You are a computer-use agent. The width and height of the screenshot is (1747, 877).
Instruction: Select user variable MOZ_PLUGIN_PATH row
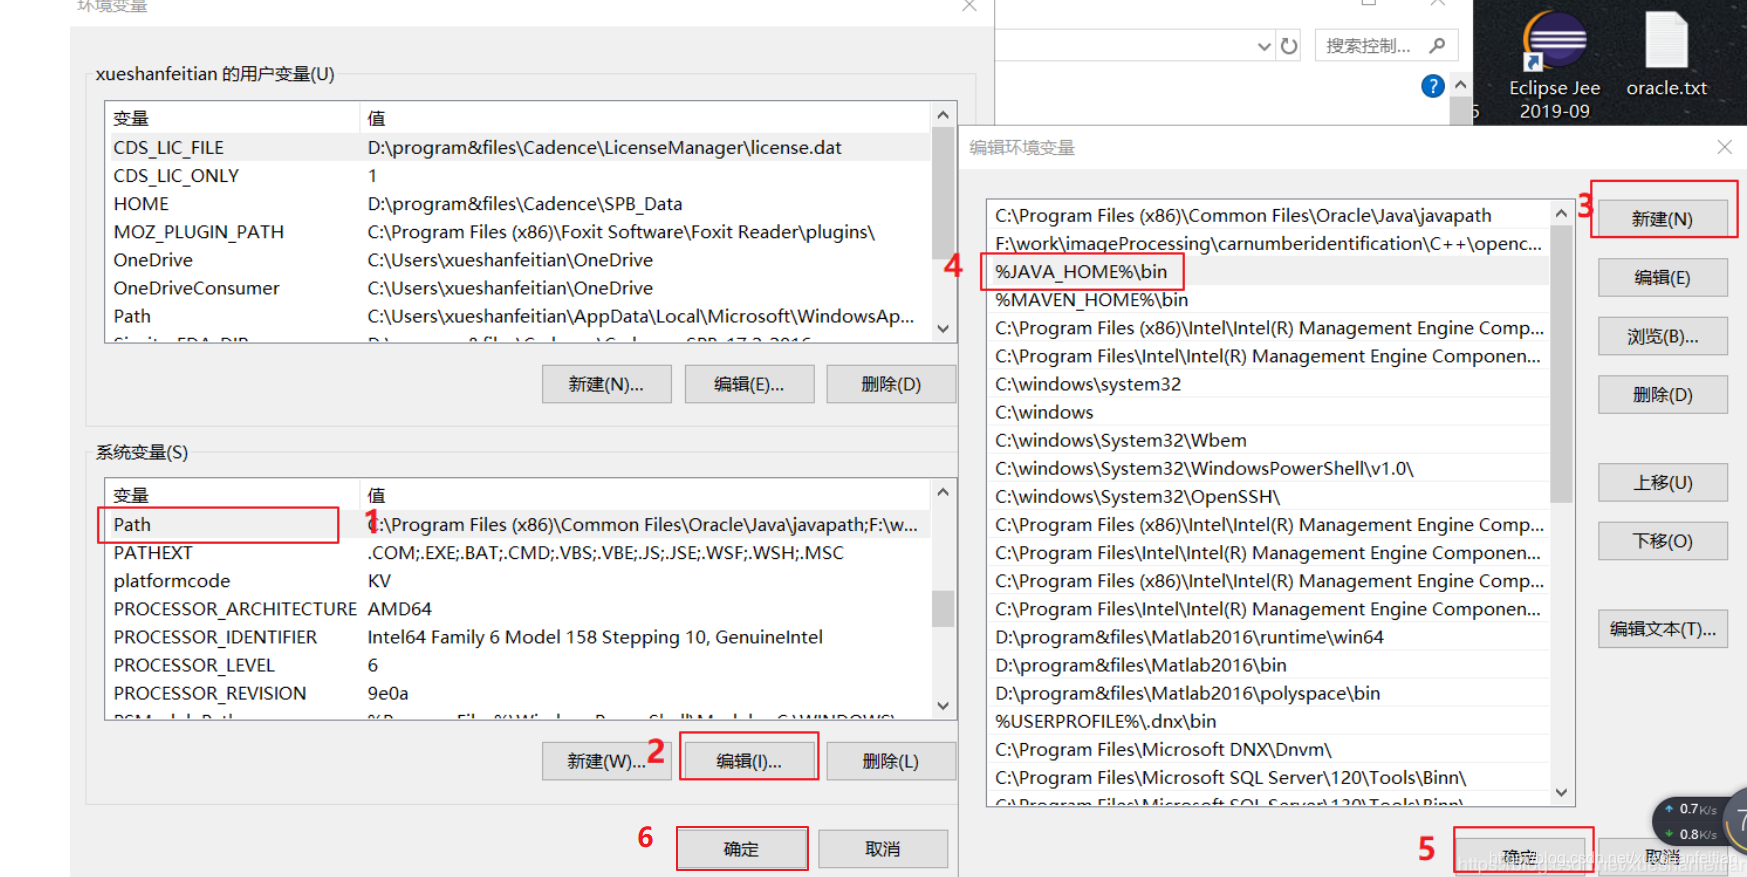pos(518,232)
